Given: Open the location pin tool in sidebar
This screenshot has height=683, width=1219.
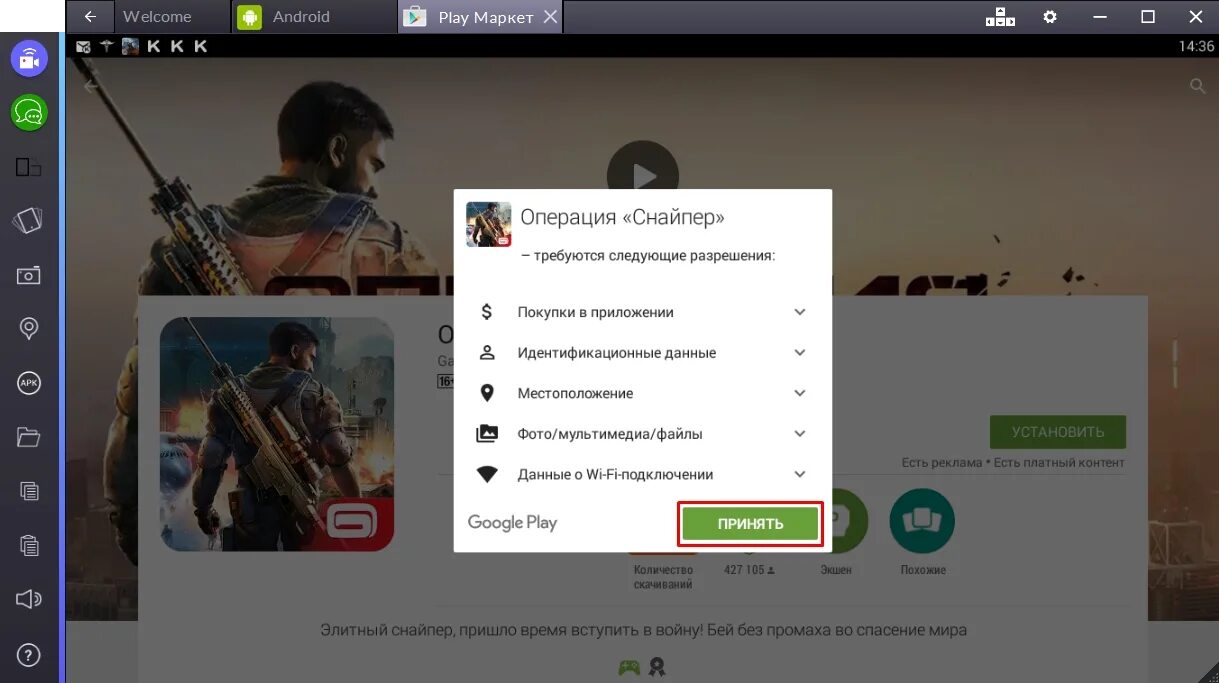Looking at the screenshot, I should (29, 328).
